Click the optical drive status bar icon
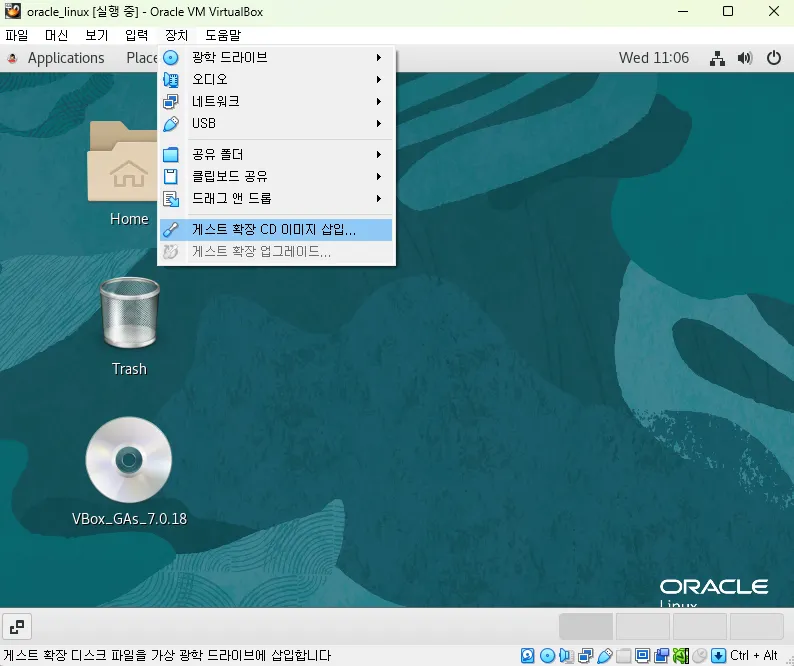The height and width of the screenshot is (666, 794). [x=547, y=656]
